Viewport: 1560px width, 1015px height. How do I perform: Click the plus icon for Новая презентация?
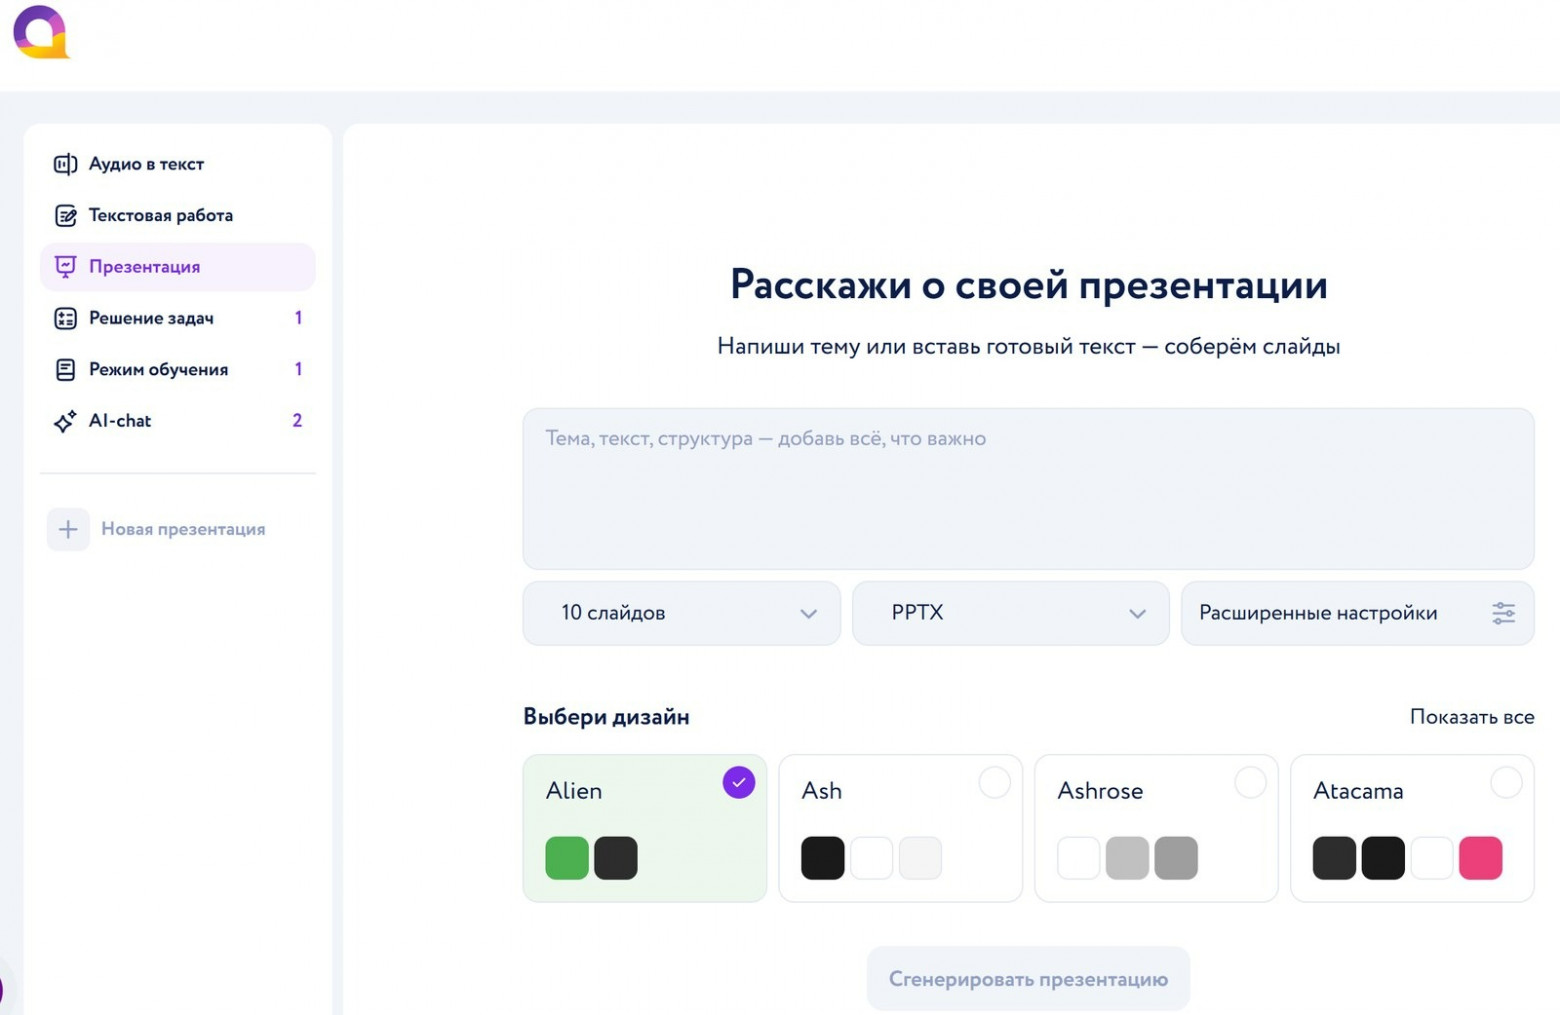(x=68, y=529)
